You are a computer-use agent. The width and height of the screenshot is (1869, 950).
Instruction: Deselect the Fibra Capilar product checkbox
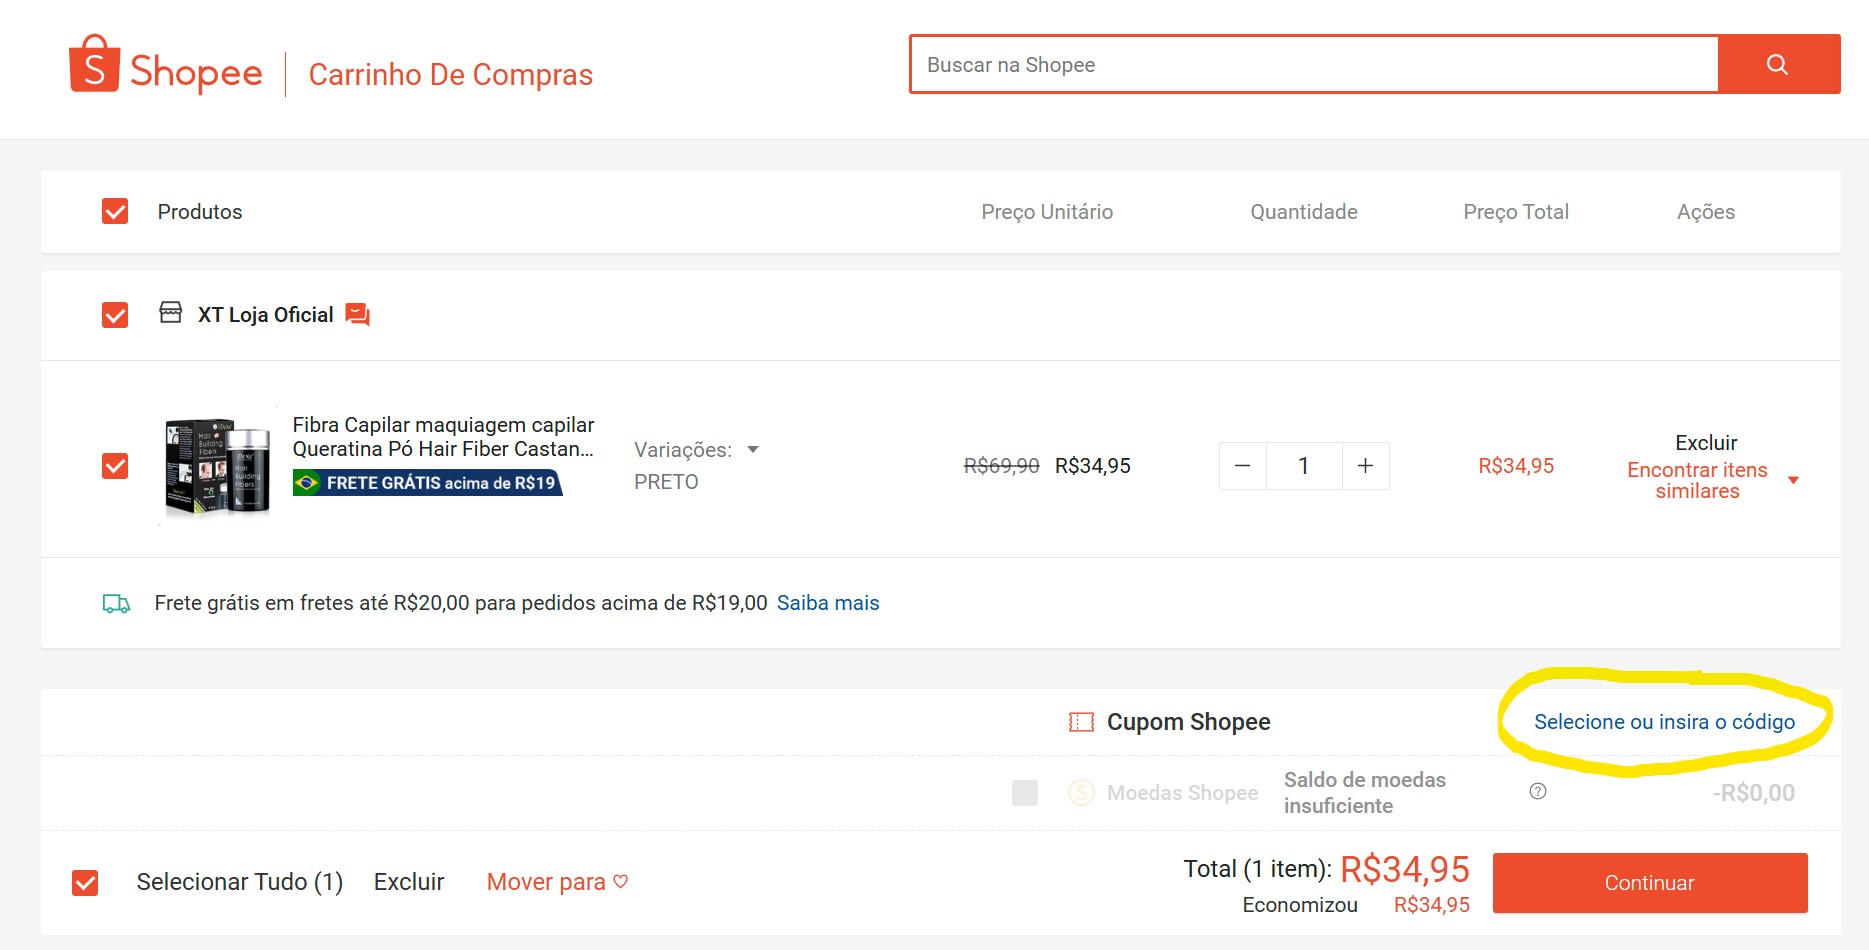115,466
